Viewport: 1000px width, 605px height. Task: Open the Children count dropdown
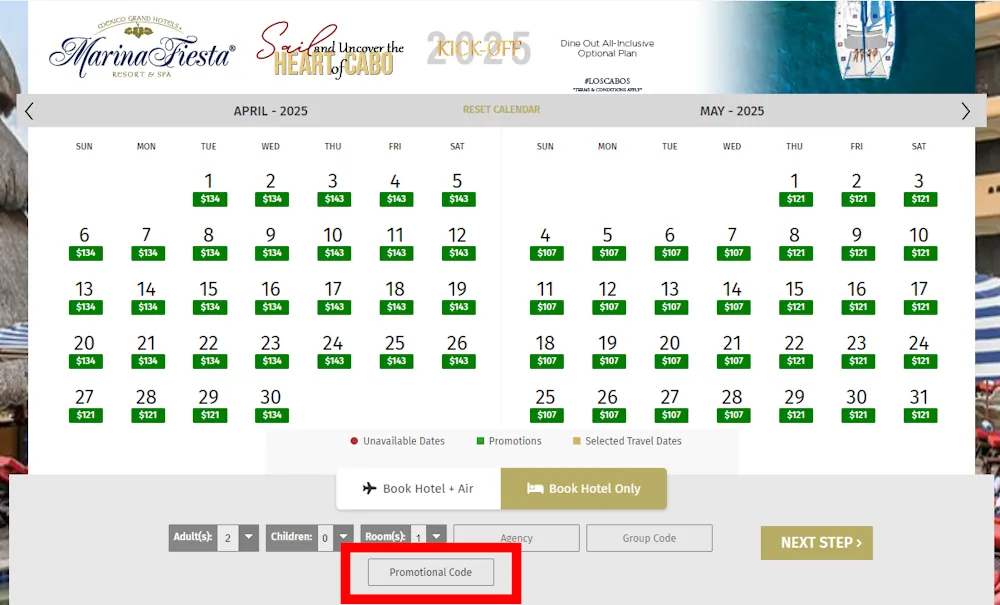pos(344,537)
